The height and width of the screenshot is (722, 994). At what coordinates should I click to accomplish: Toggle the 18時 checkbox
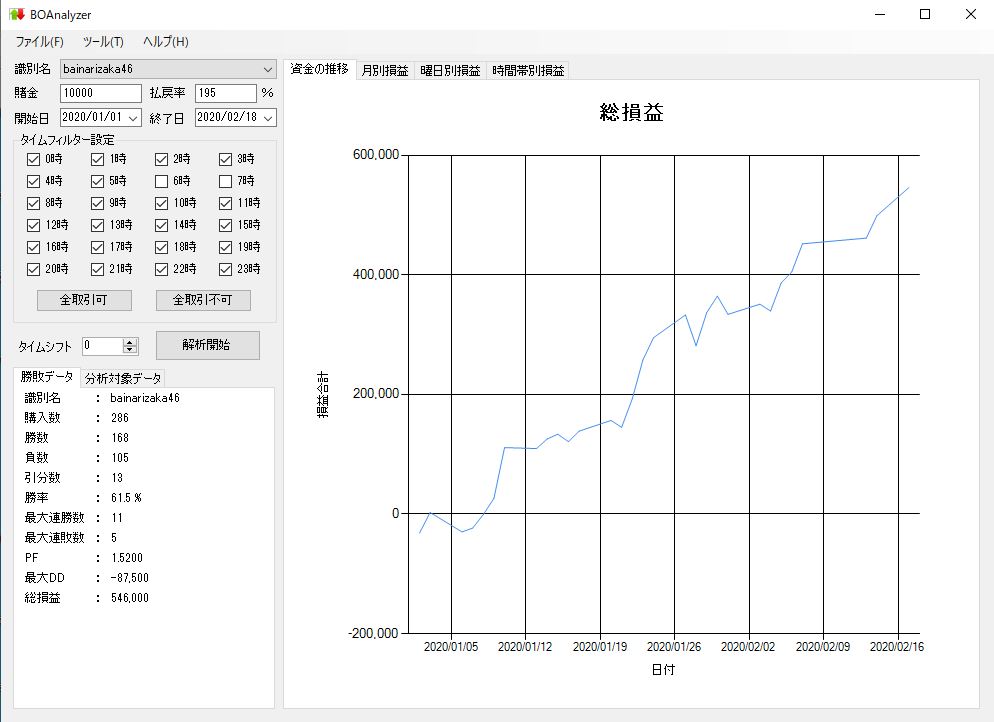pyautogui.click(x=161, y=247)
